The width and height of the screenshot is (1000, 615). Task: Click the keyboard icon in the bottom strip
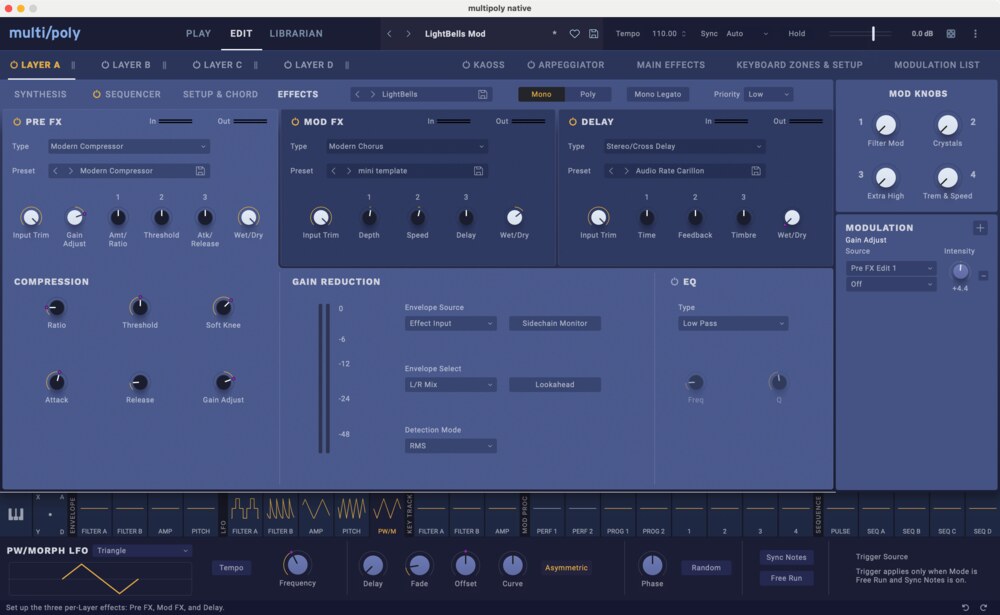pos(16,515)
